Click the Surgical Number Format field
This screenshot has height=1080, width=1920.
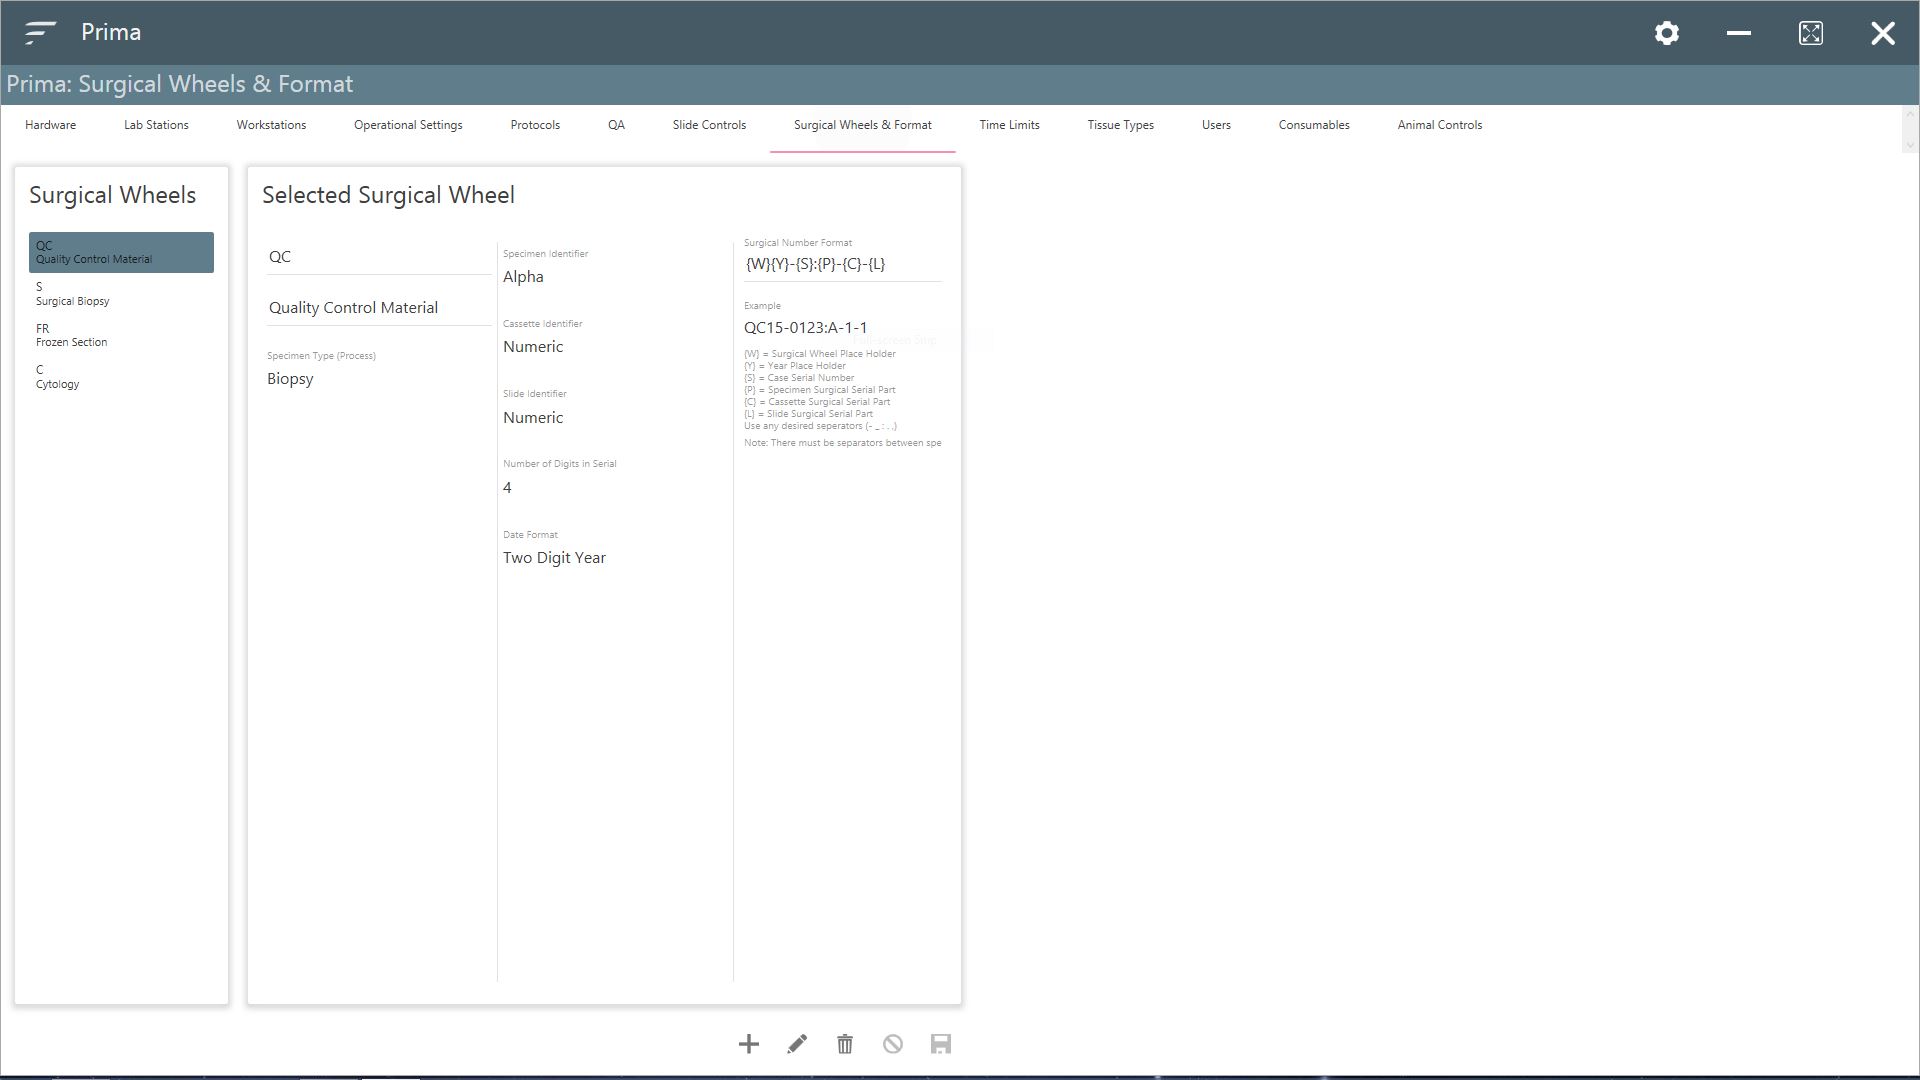pyautogui.click(x=842, y=264)
